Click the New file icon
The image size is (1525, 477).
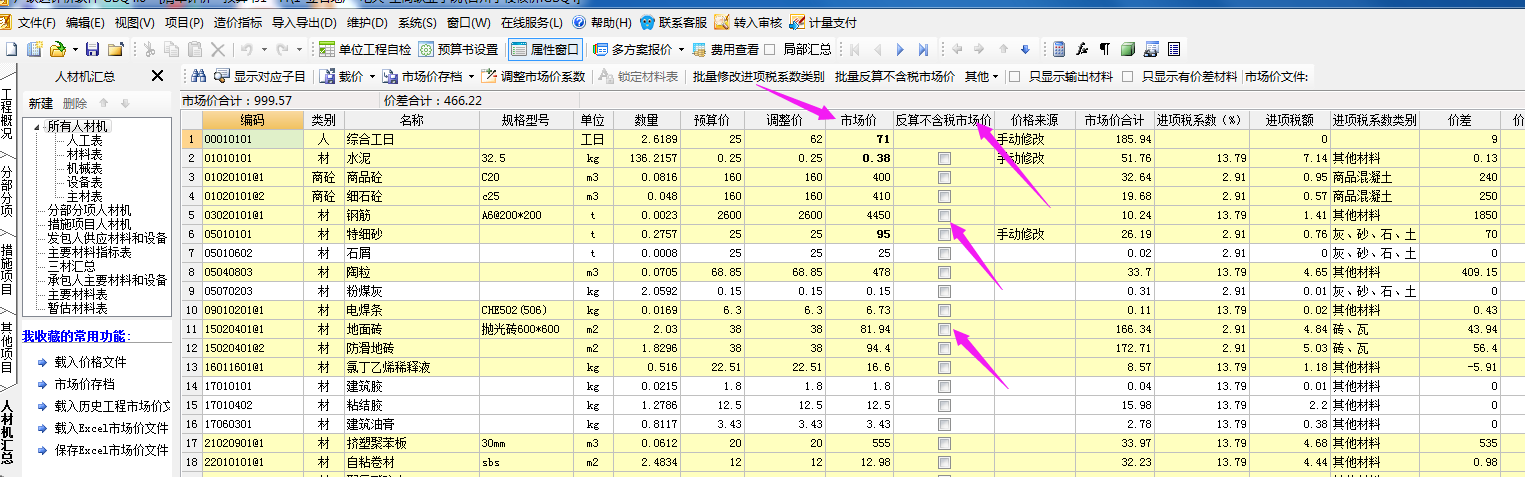pyautogui.click(x=10, y=49)
